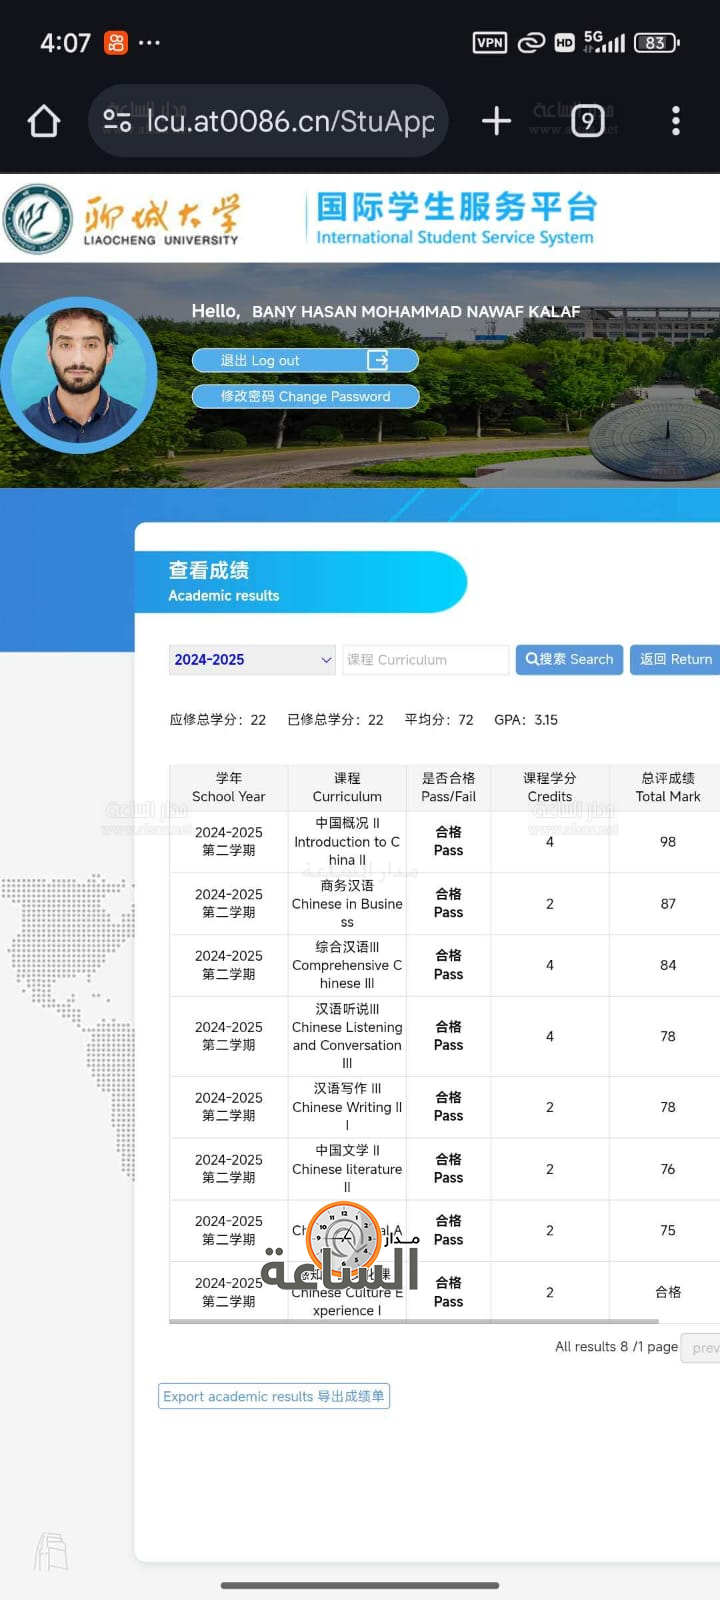Click the School Year column header
The height and width of the screenshot is (1600, 720).
click(229, 787)
